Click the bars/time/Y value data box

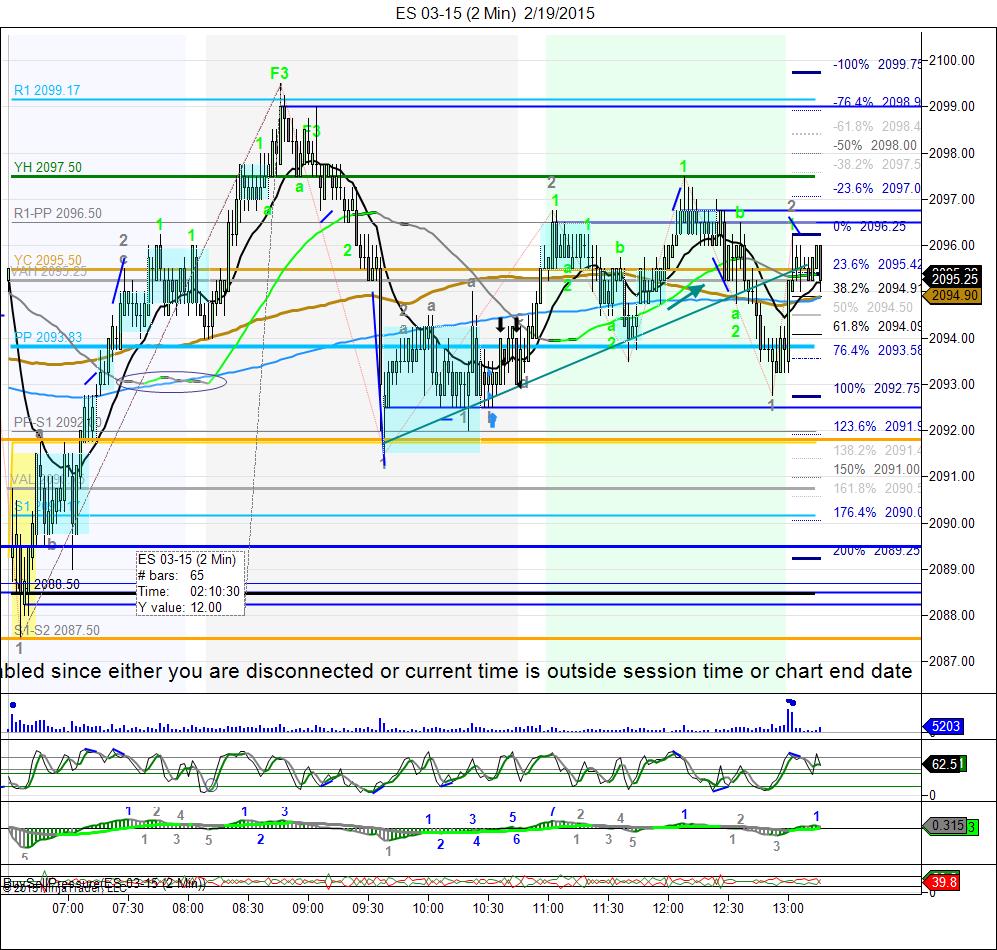coord(190,583)
